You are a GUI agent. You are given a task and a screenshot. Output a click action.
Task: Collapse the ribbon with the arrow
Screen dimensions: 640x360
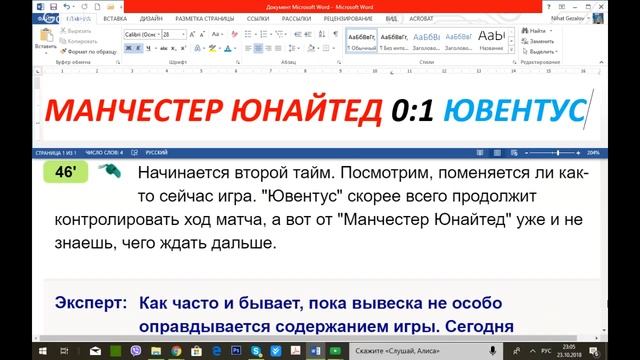click(x=601, y=62)
